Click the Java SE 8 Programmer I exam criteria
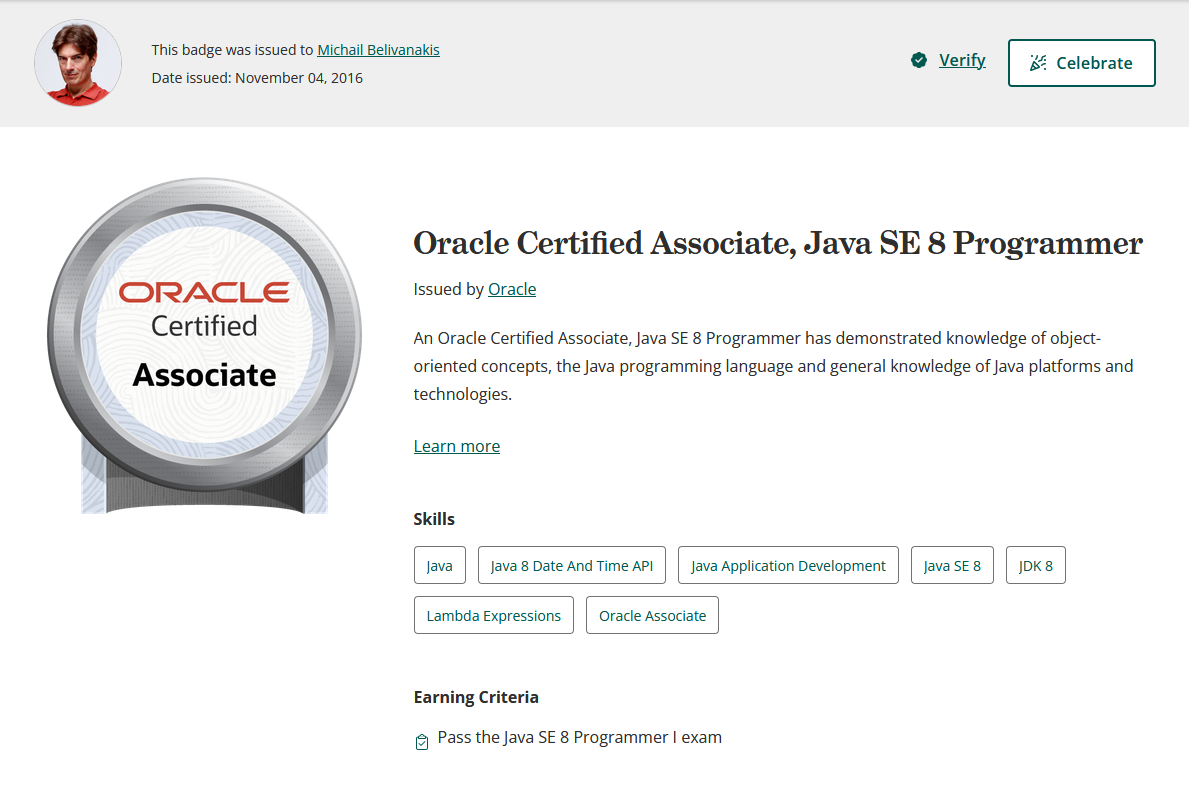 (x=579, y=737)
